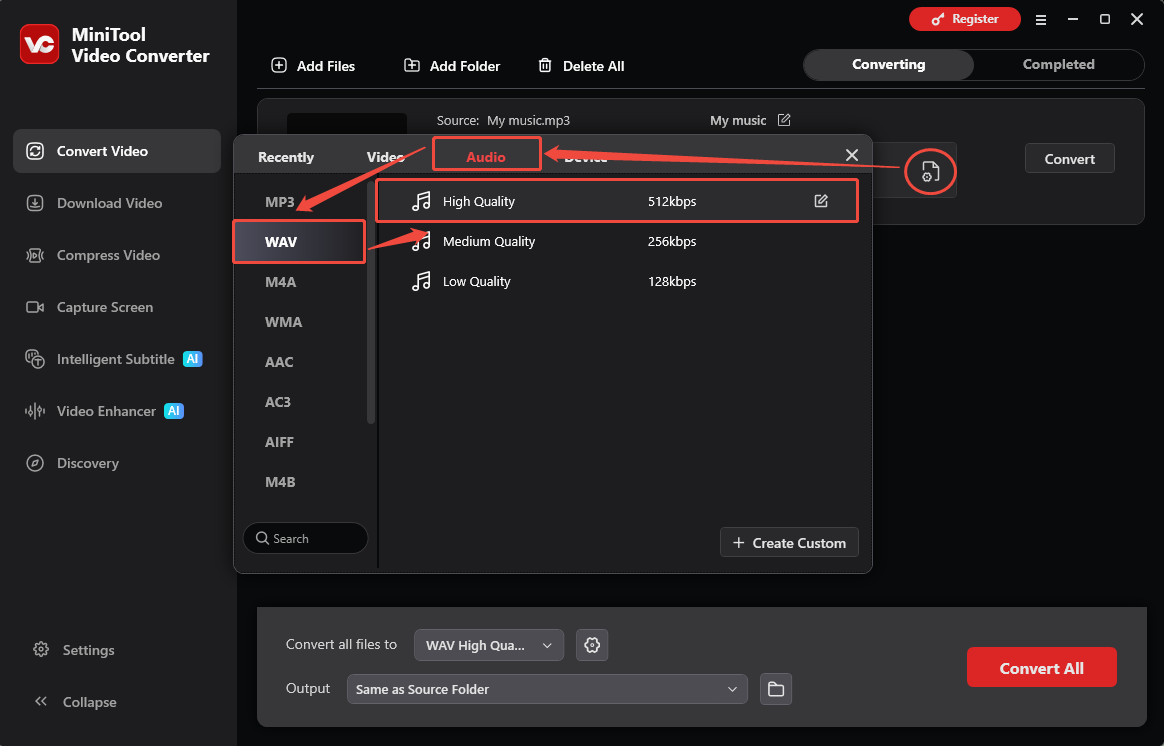This screenshot has height=746, width=1164.
Task: Browse output folder icon
Action: point(776,689)
